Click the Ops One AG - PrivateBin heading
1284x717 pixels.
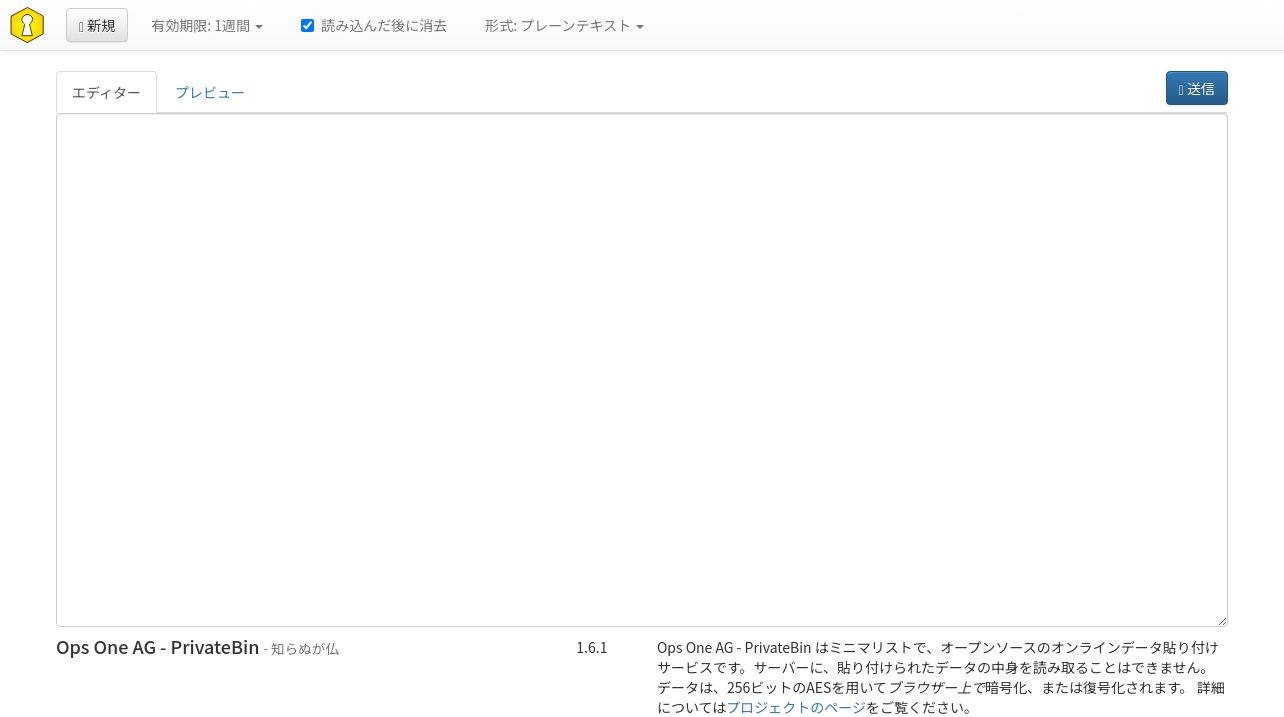coord(157,647)
